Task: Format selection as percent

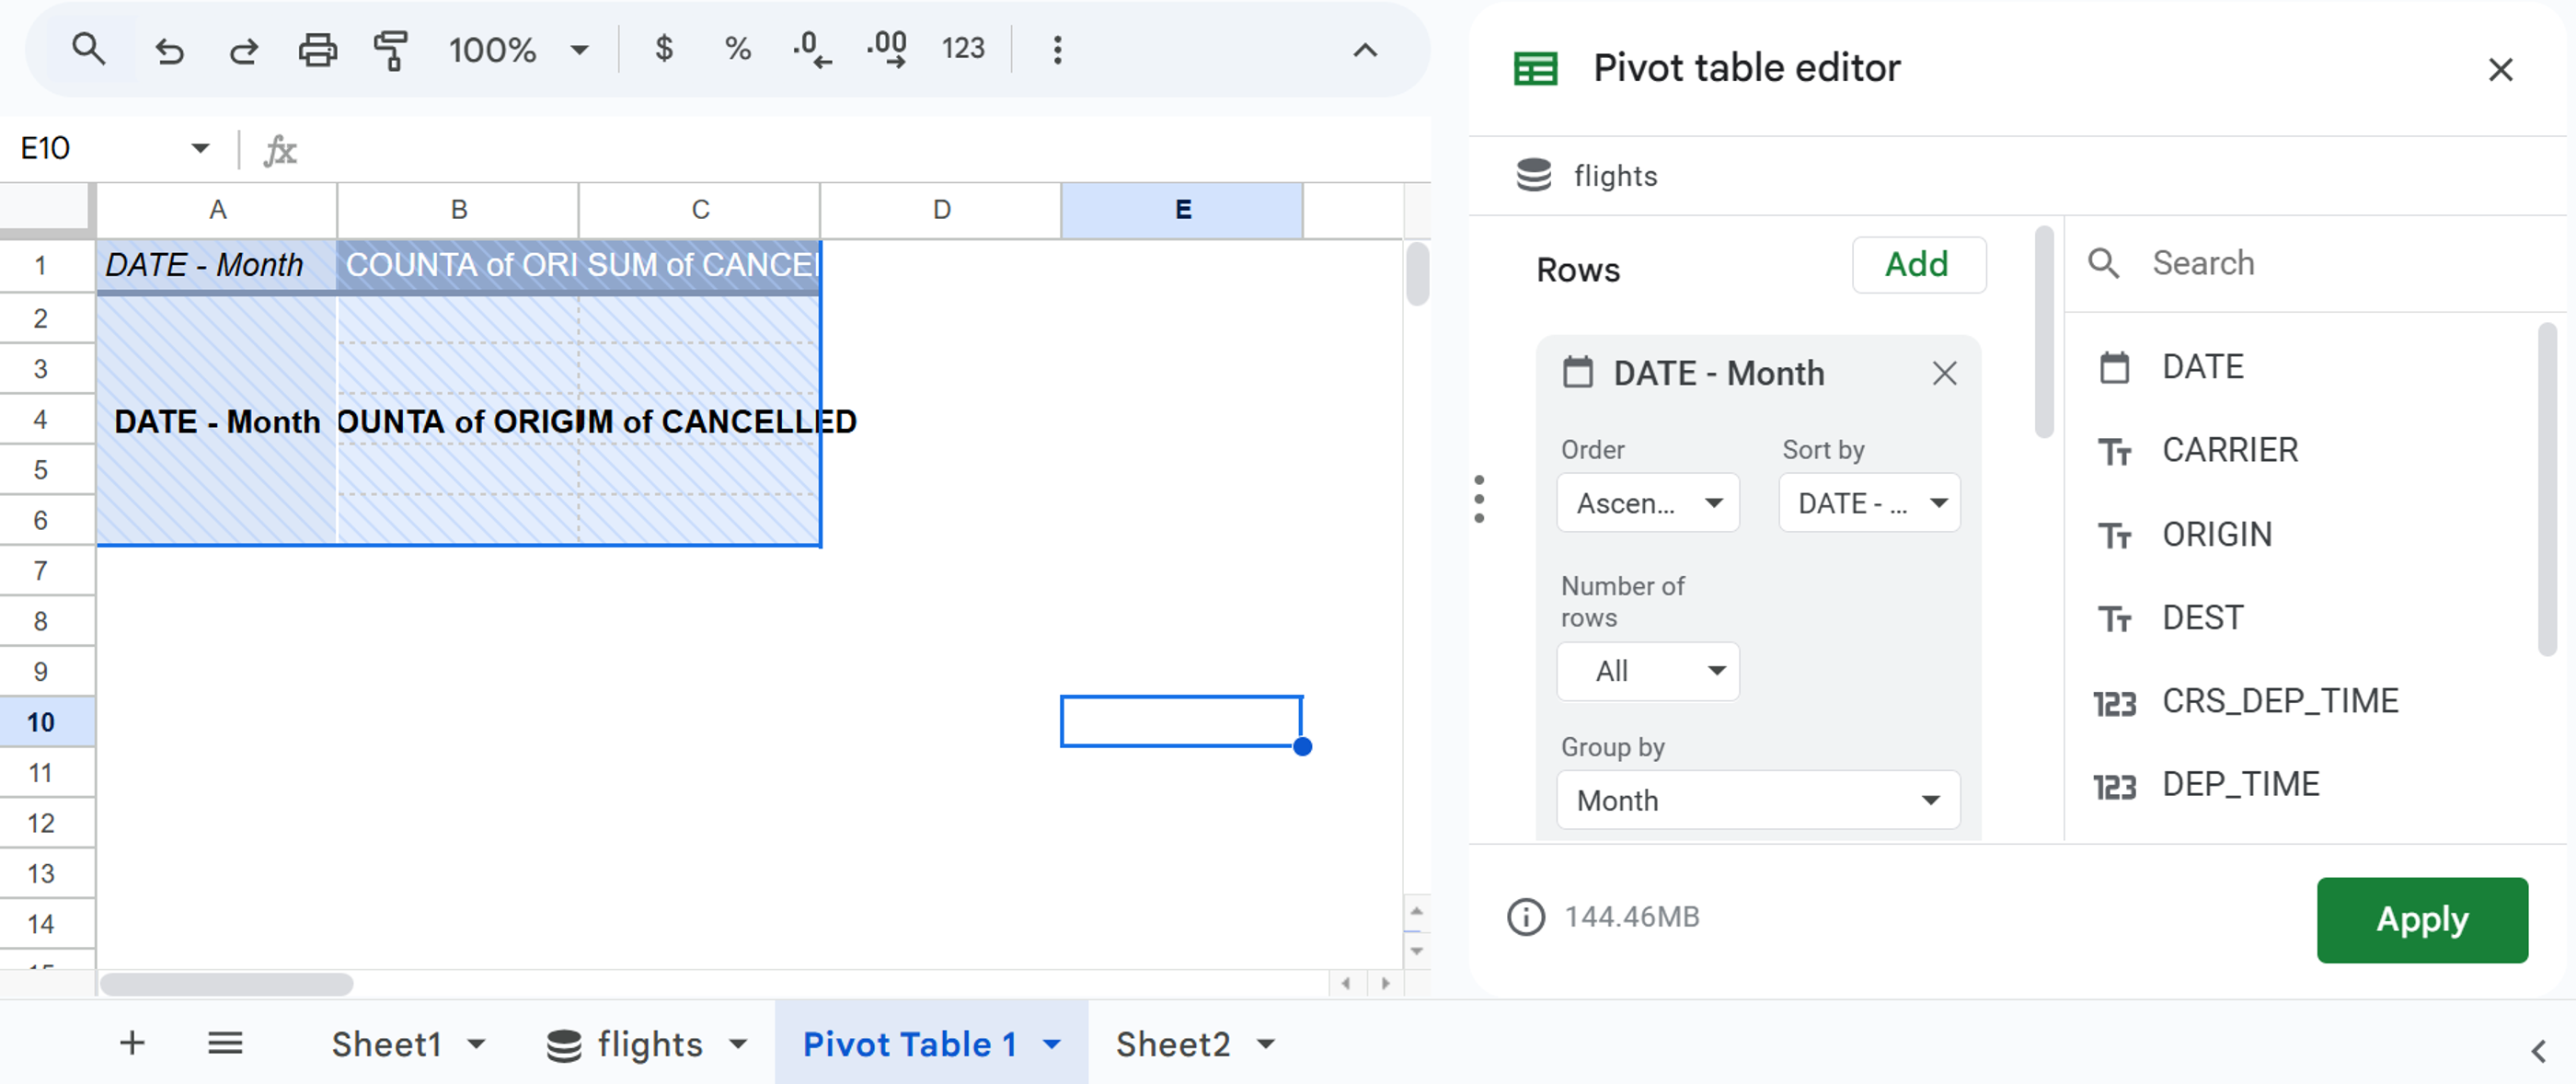Action: 737,47
